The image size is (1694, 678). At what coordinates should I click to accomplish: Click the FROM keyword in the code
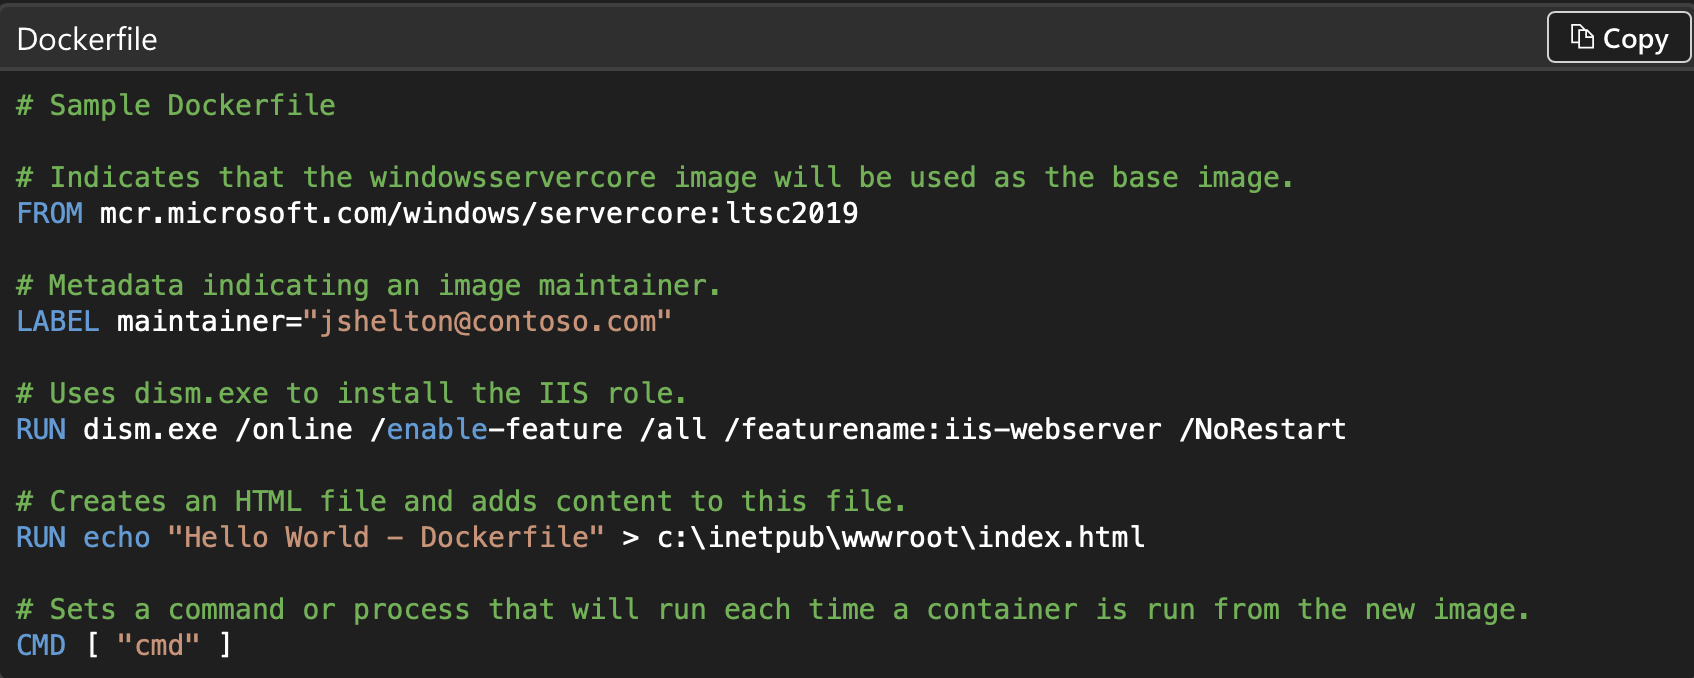pos(49,213)
